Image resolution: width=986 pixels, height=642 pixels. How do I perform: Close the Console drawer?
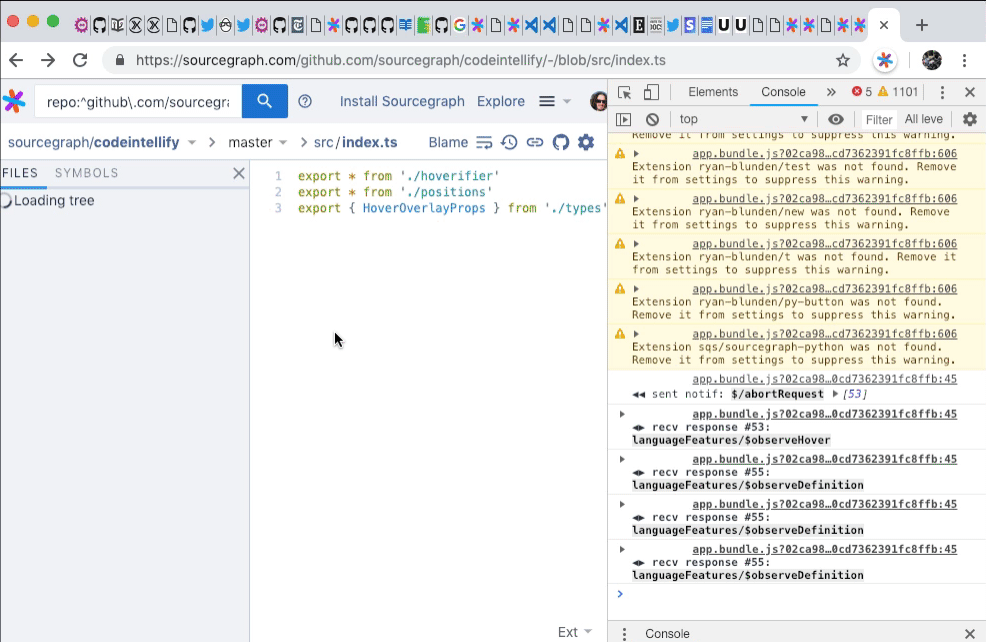[x=970, y=634]
